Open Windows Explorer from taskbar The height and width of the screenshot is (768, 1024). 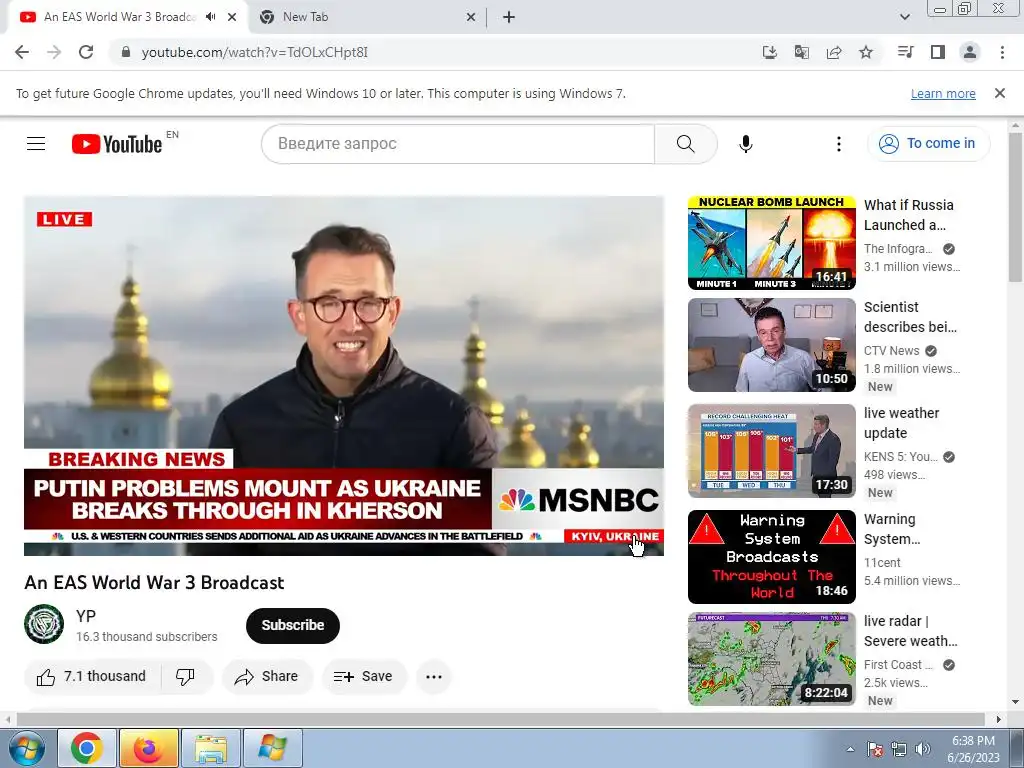click(x=210, y=748)
